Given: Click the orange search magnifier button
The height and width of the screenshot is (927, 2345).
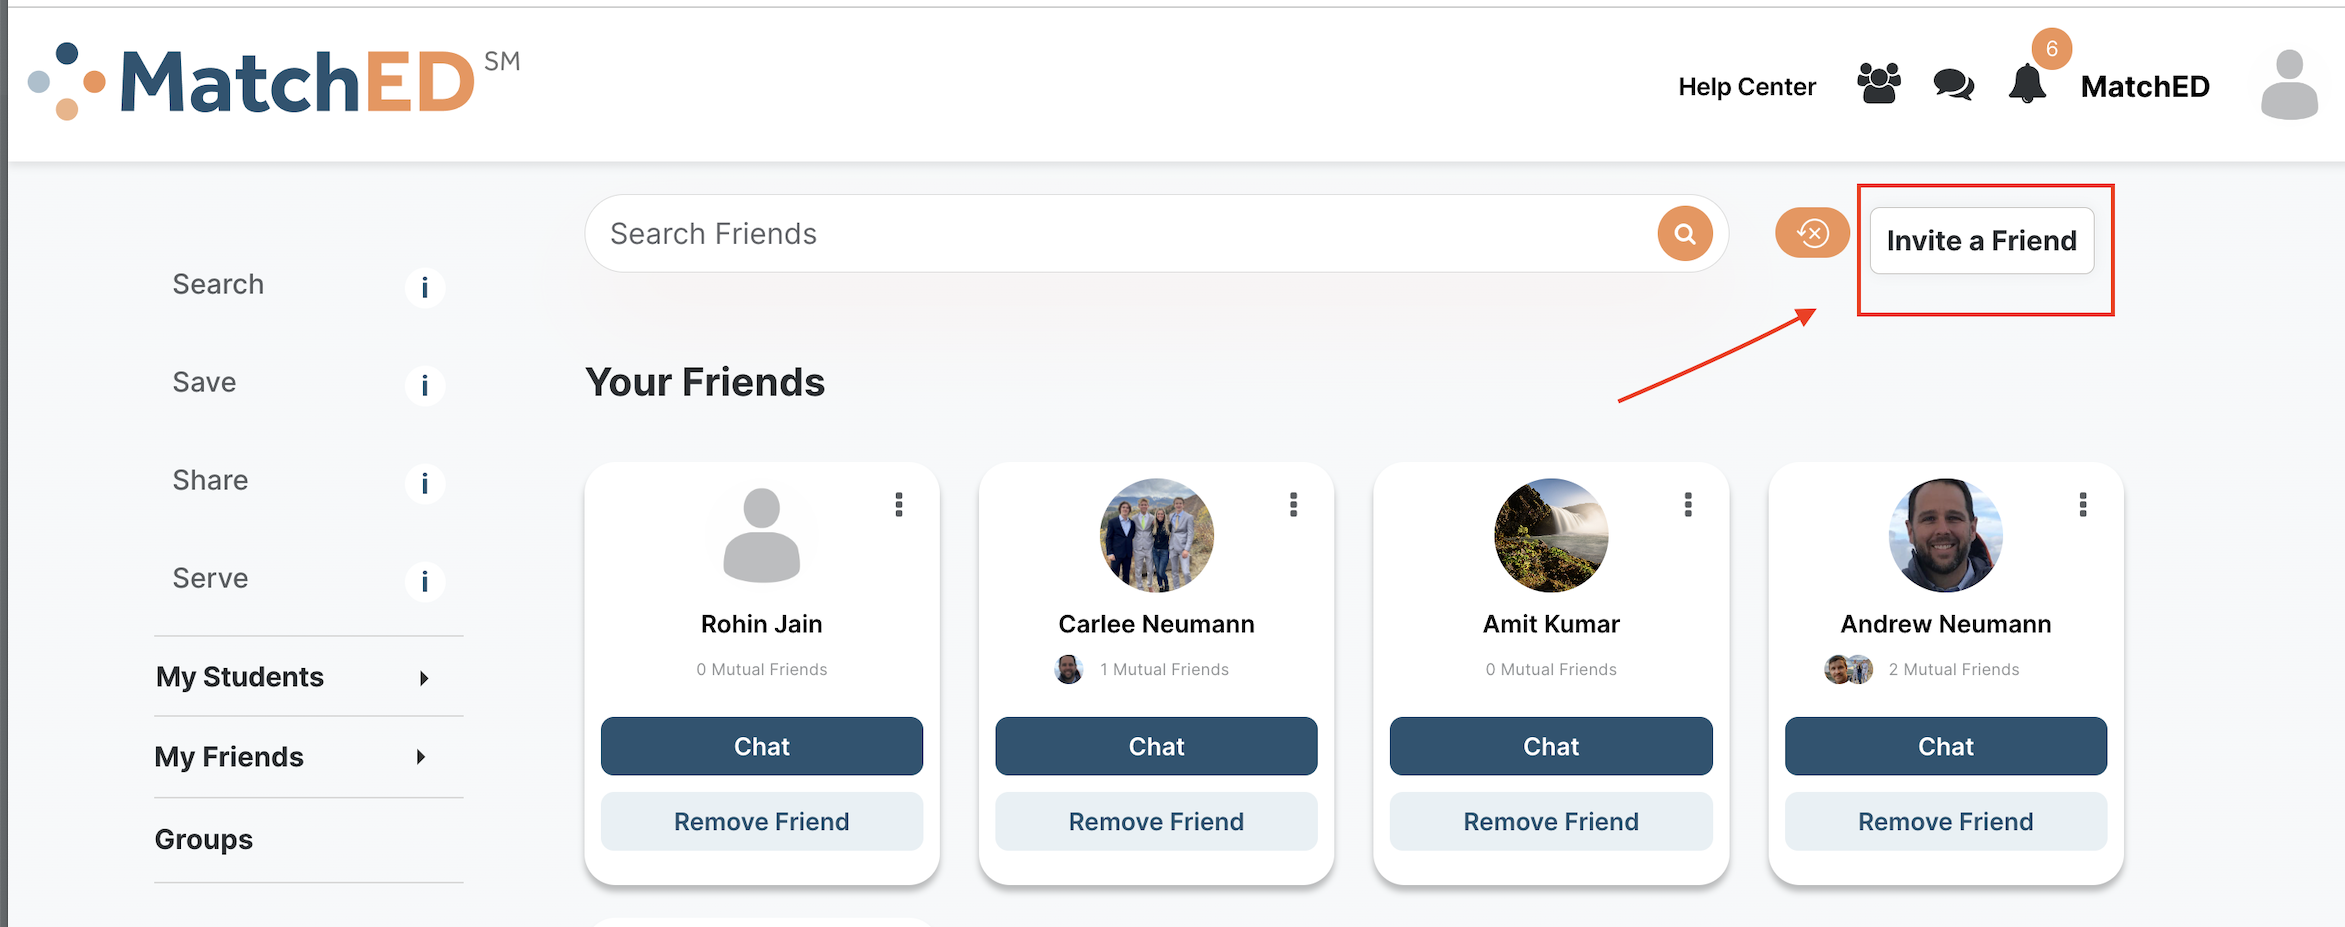Looking at the screenshot, I should [1685, 234].
